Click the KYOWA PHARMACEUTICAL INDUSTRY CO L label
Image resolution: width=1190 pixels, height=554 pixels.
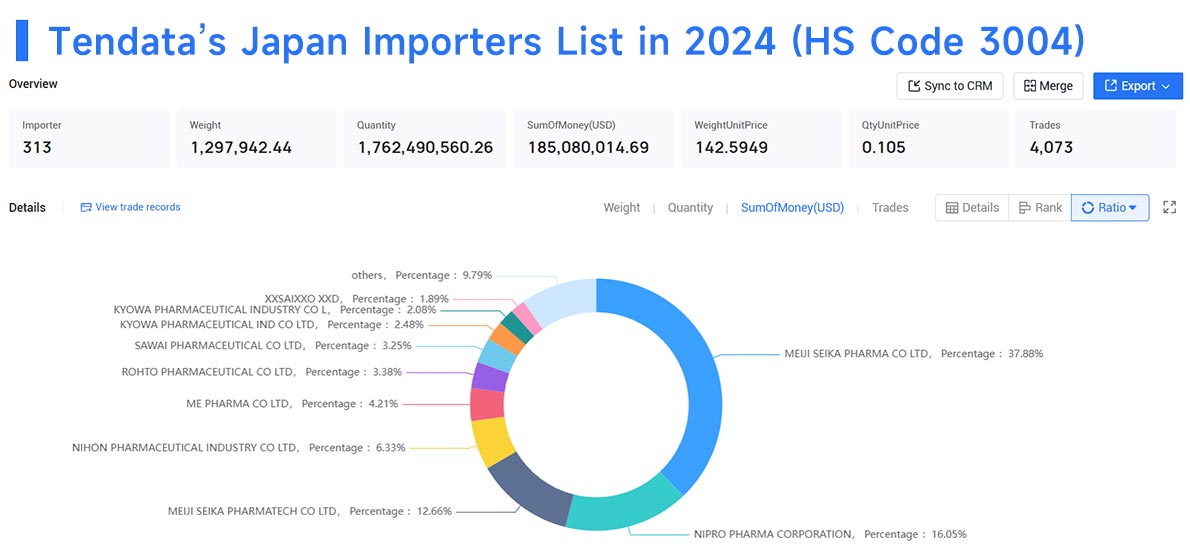click(x=275, y=310)
